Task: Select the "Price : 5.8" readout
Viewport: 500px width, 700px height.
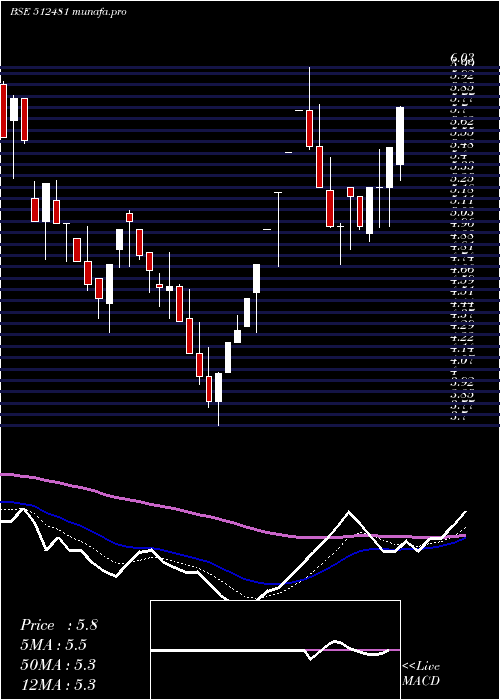Action: point(58,625)
